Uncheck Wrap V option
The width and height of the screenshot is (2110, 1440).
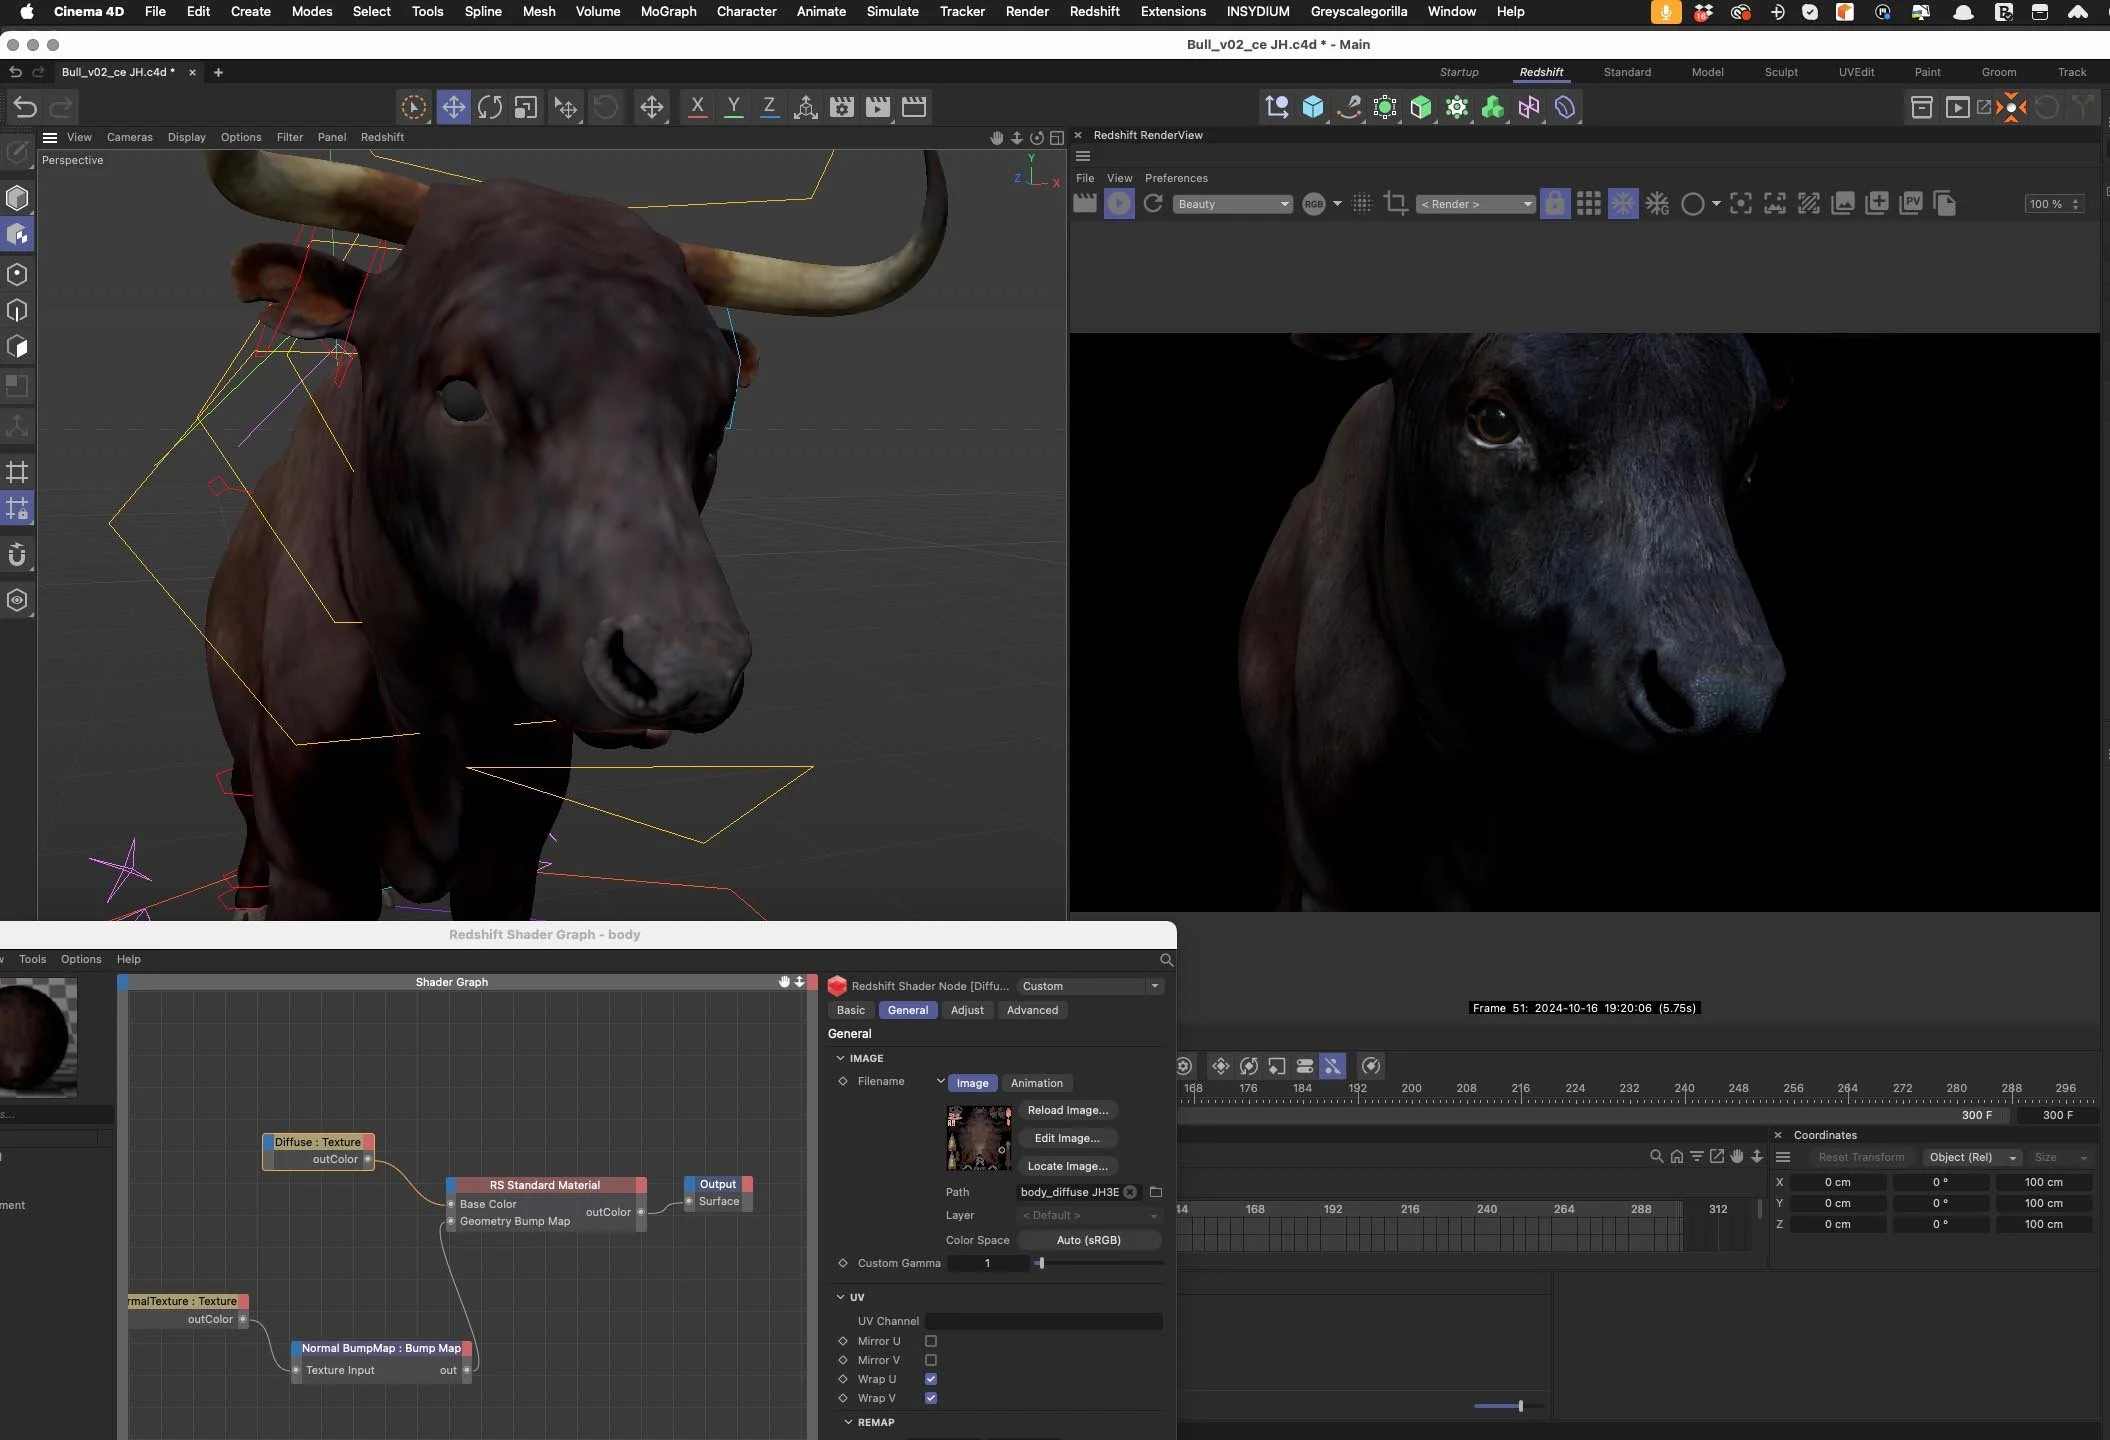[931, 1398]
